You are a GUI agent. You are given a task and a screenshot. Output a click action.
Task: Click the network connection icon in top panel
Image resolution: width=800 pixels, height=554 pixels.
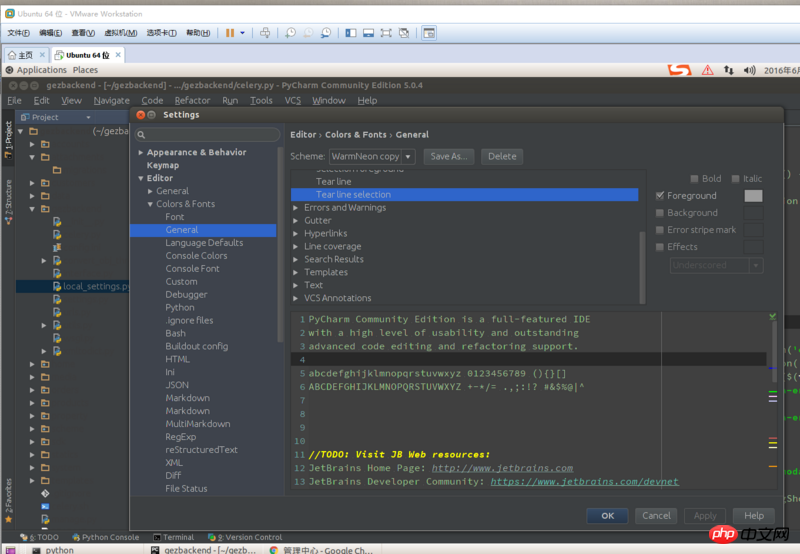click(729, 70)
